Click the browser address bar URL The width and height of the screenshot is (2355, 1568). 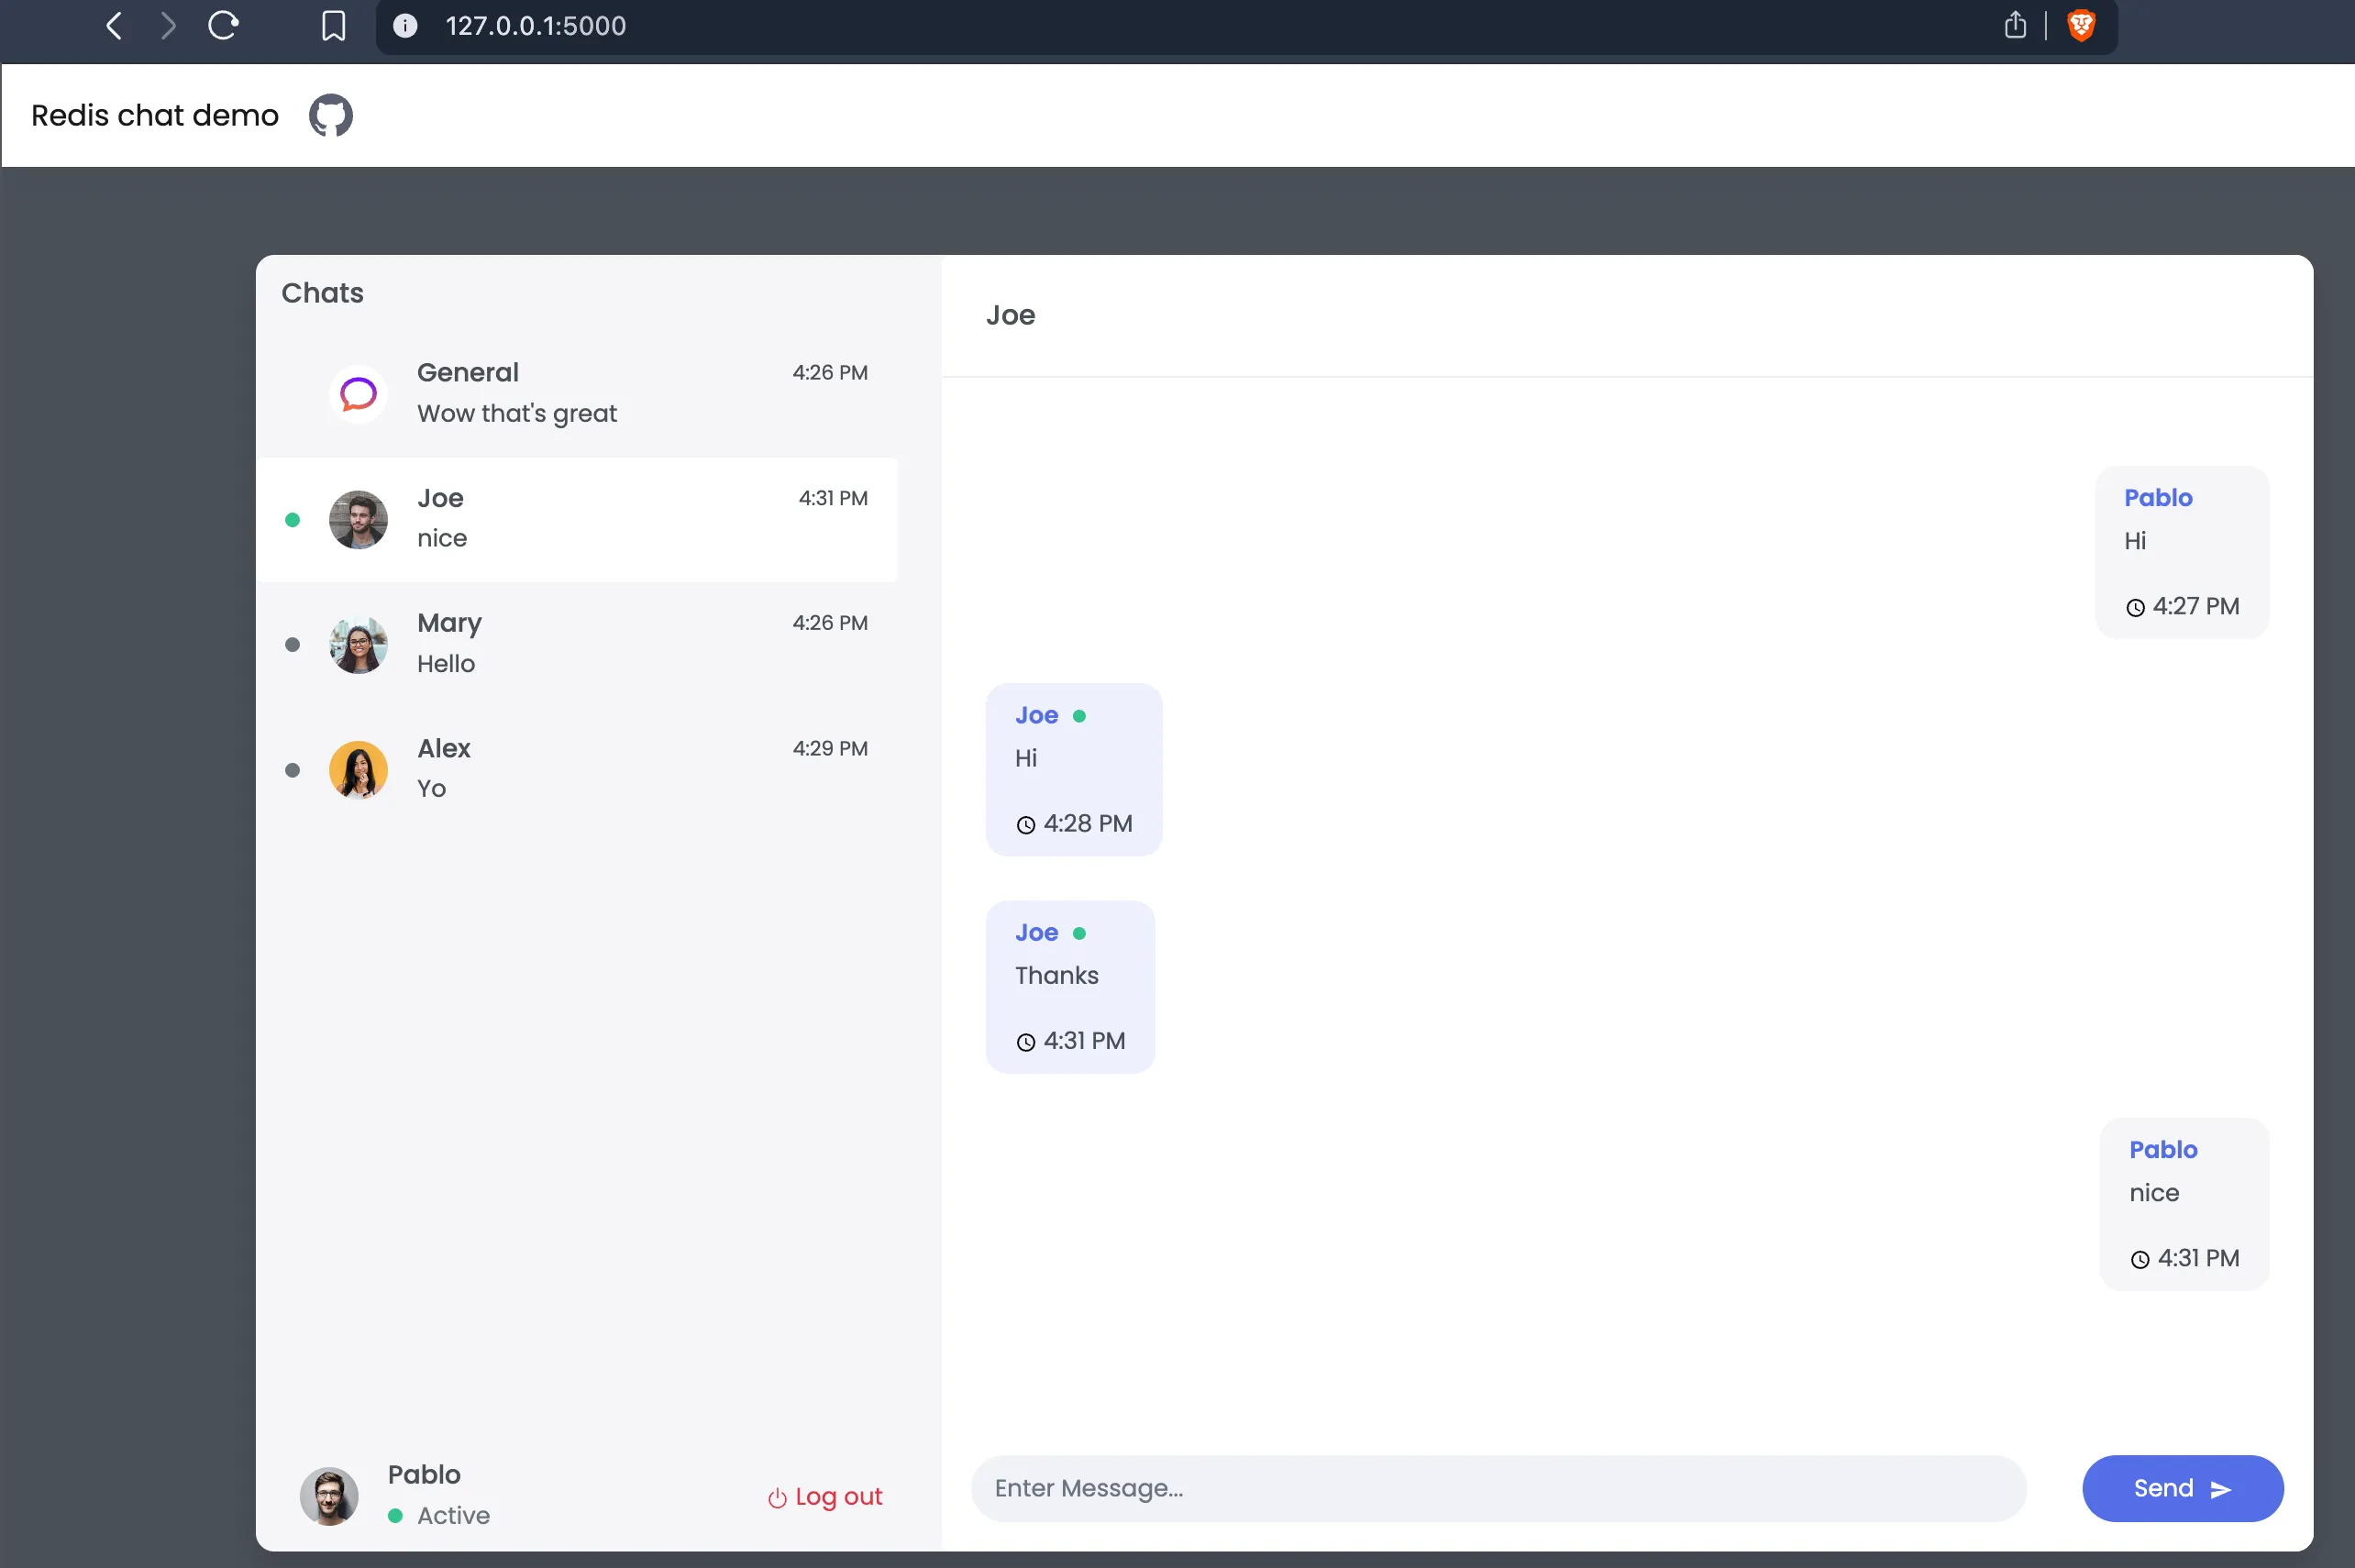point(536,26)
